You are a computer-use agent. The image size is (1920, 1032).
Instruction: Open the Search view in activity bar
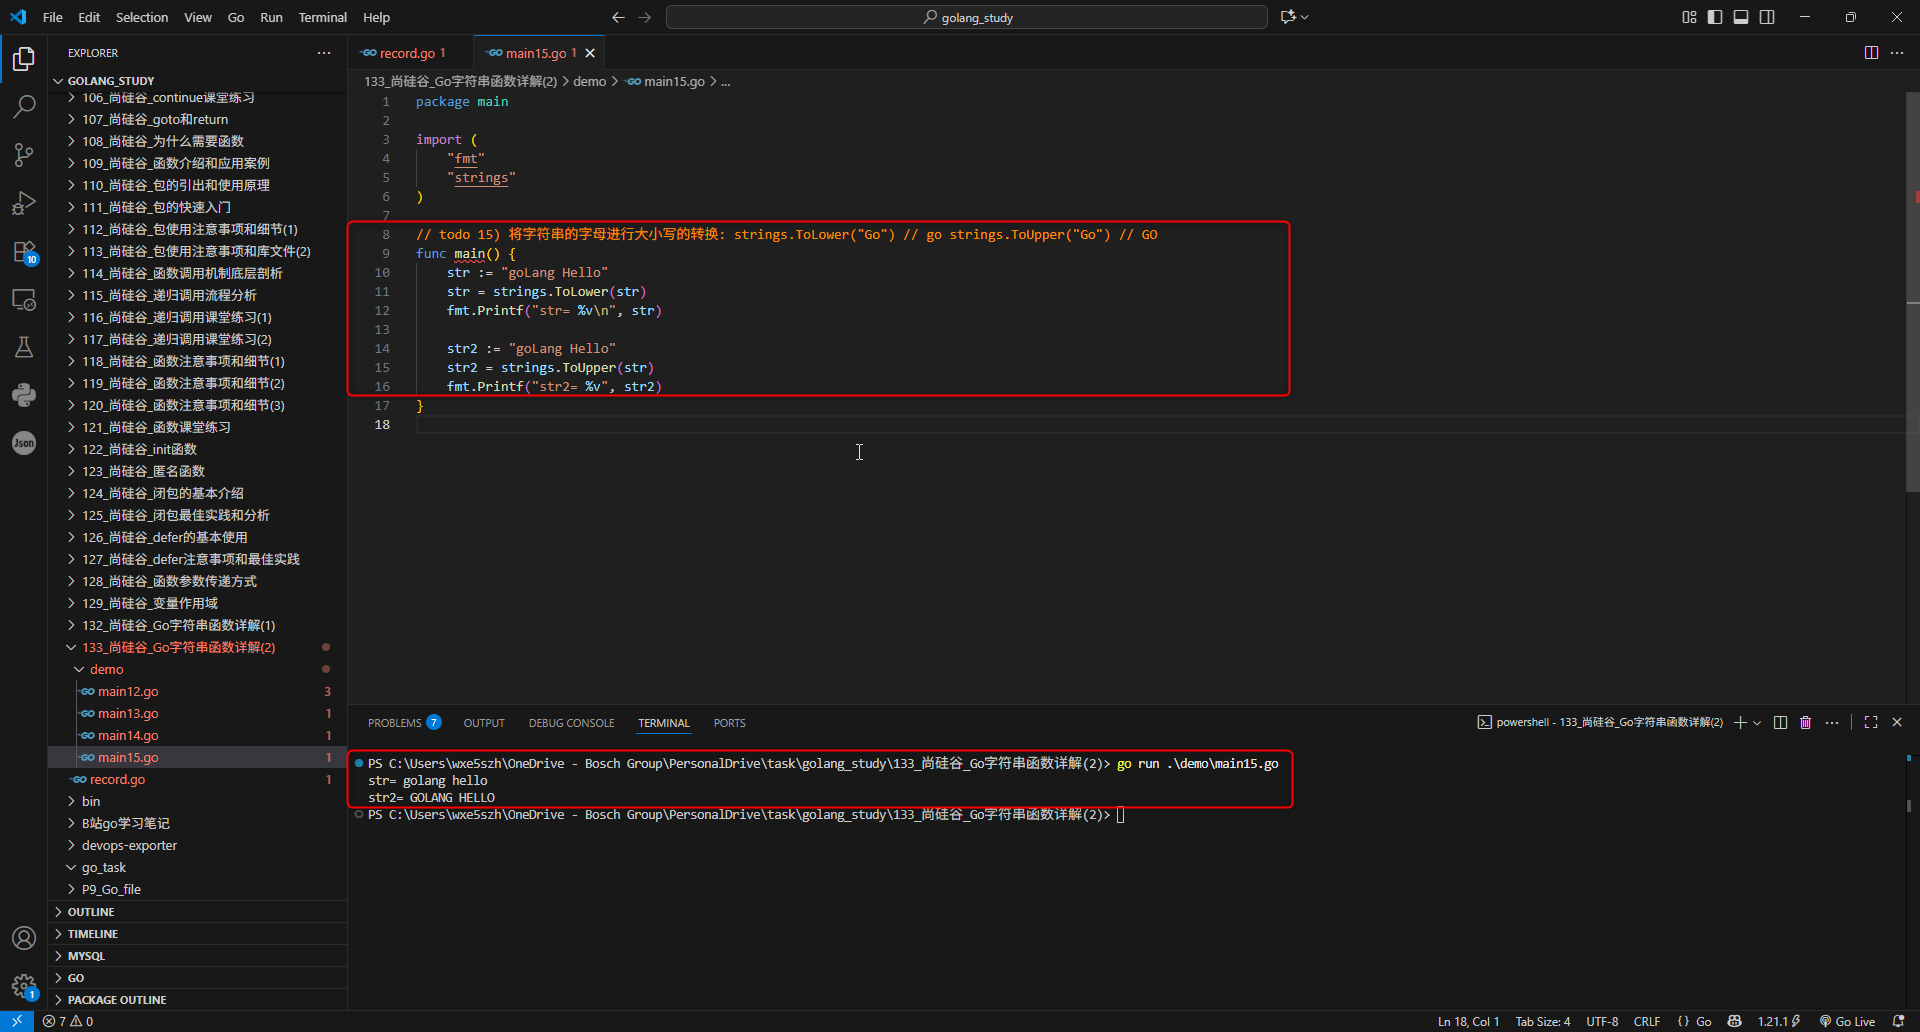(x=24, y=106)
